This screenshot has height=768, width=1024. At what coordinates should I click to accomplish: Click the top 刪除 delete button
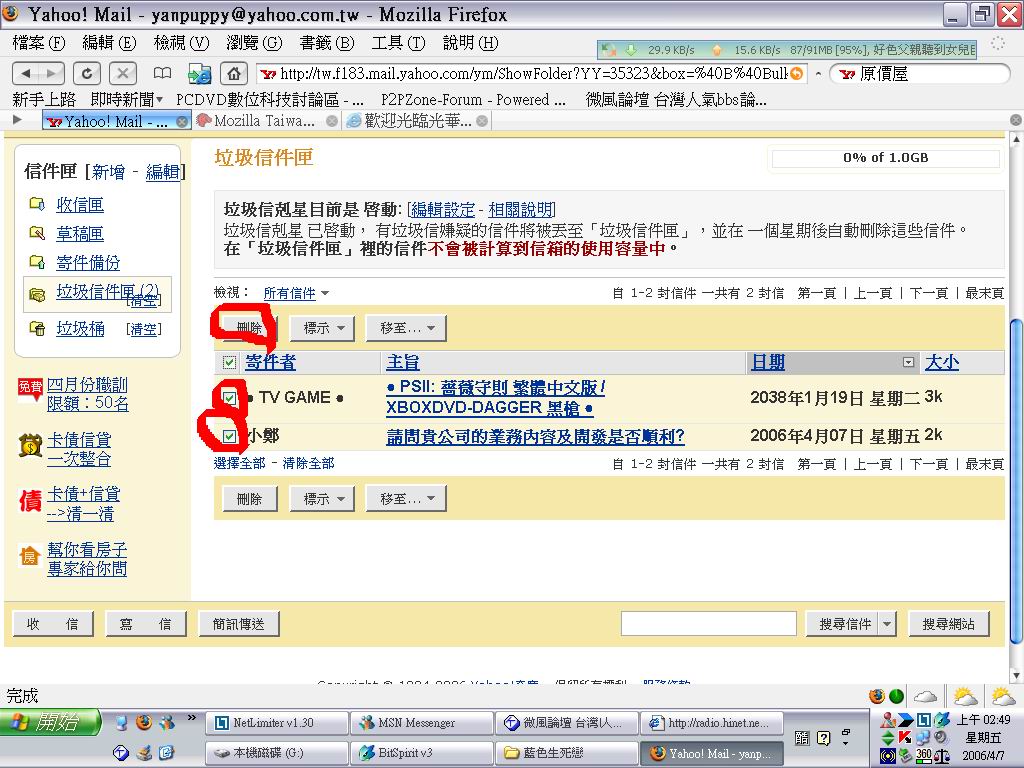[x=249, y=328]
